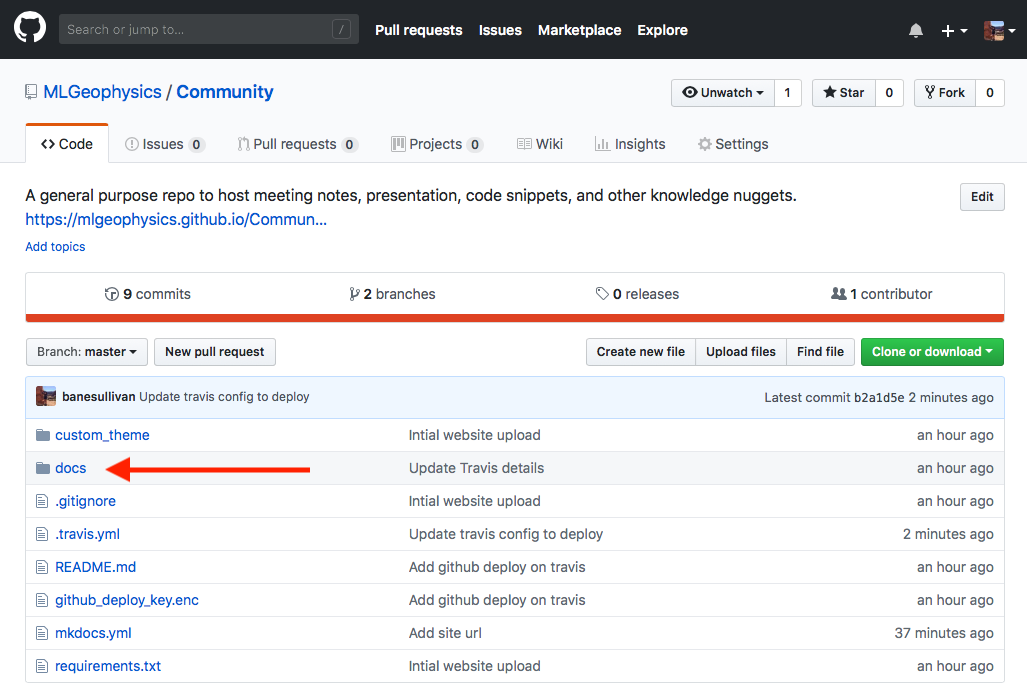Open the banesullivan author link
The image size is (1027, 692).
[x=99, y=397]
